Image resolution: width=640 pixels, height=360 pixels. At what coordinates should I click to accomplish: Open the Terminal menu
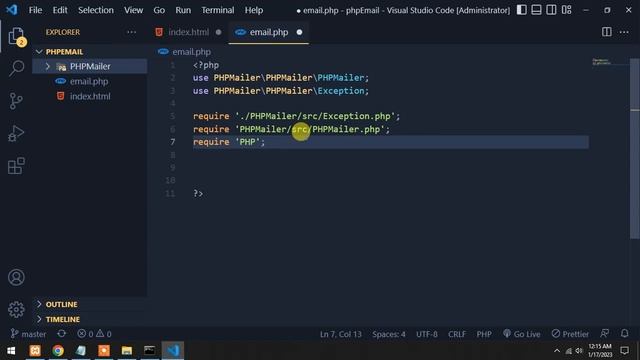tap(218, 10)
